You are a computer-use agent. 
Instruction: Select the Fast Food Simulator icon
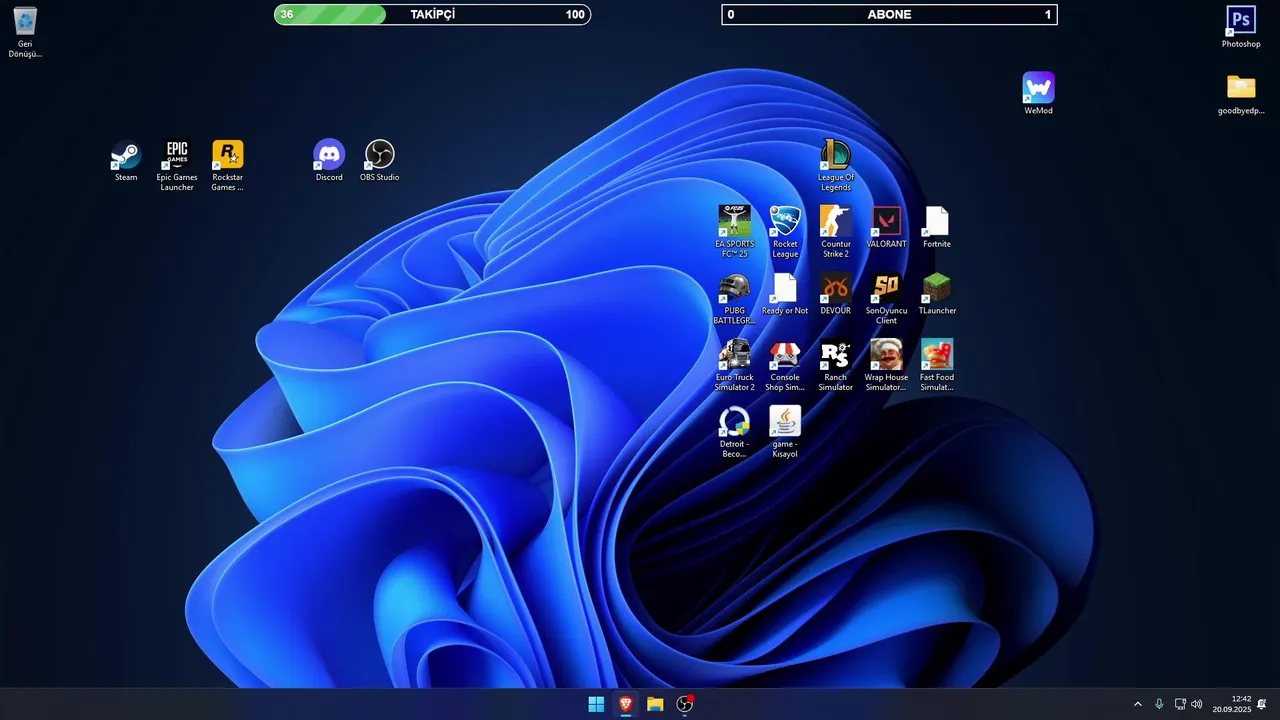click(937, 366)
